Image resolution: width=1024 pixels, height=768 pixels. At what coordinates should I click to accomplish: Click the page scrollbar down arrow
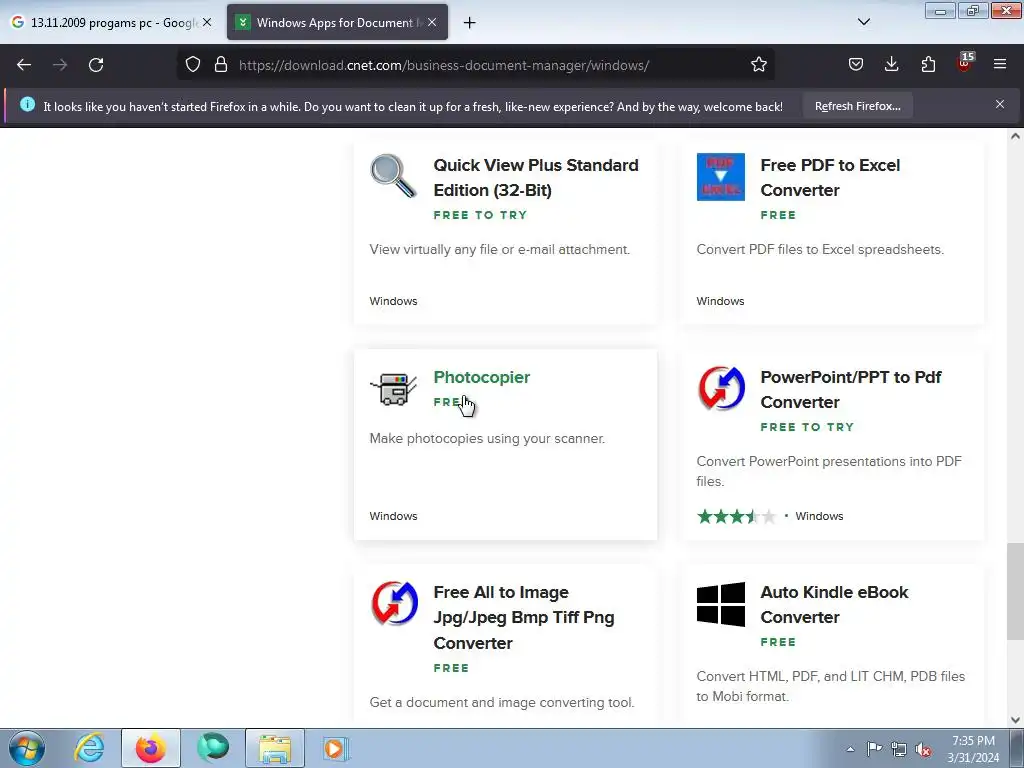click(1015, 720)
